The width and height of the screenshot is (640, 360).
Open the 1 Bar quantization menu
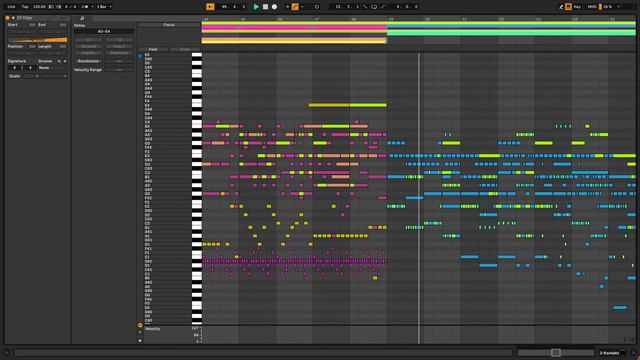pos(104,7)
